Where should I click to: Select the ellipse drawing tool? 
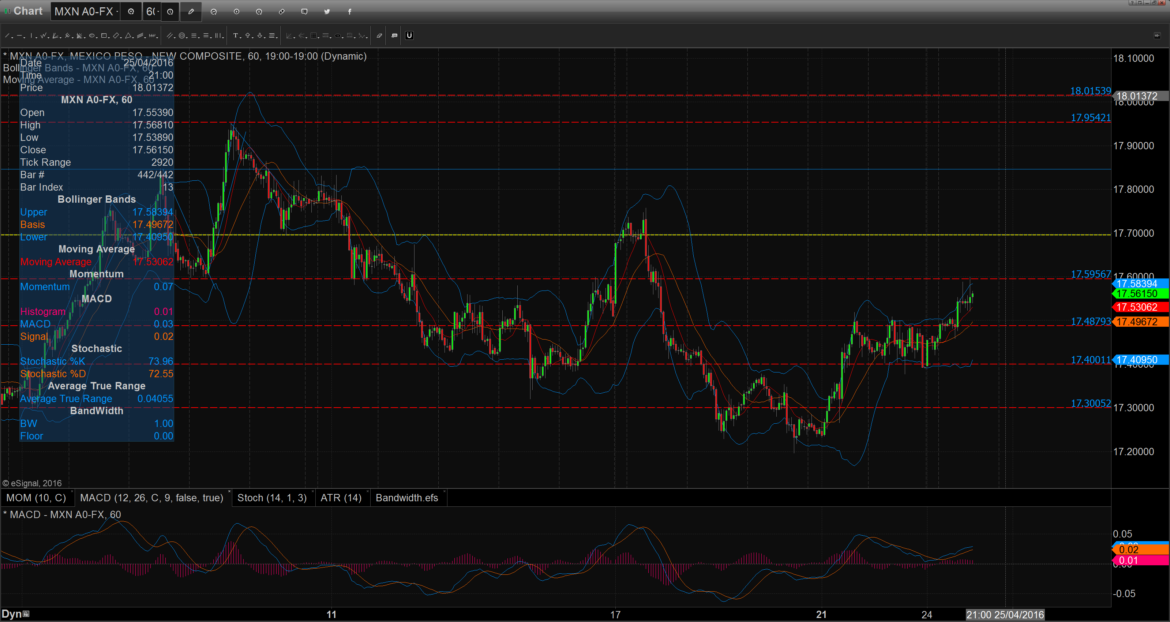pyautogui.click(x=92, y=35)
